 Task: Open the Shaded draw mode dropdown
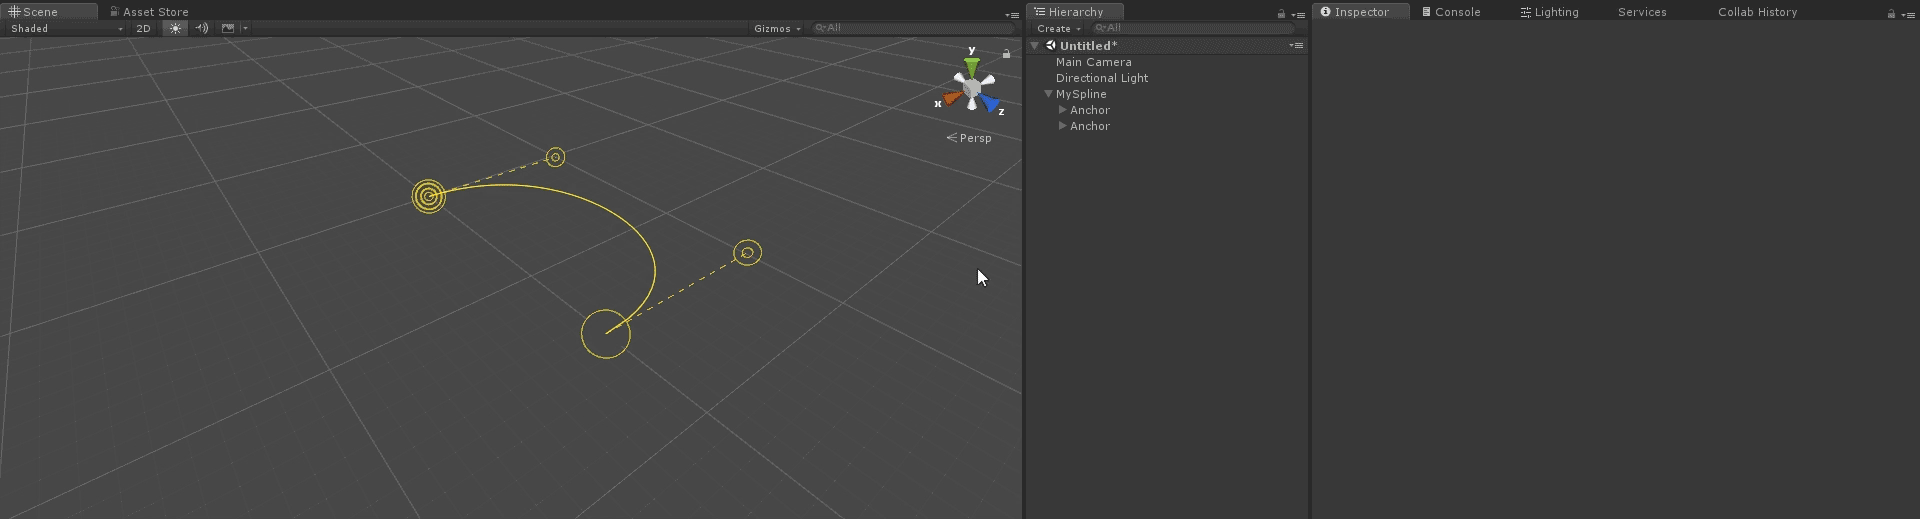tap(66, 29)
